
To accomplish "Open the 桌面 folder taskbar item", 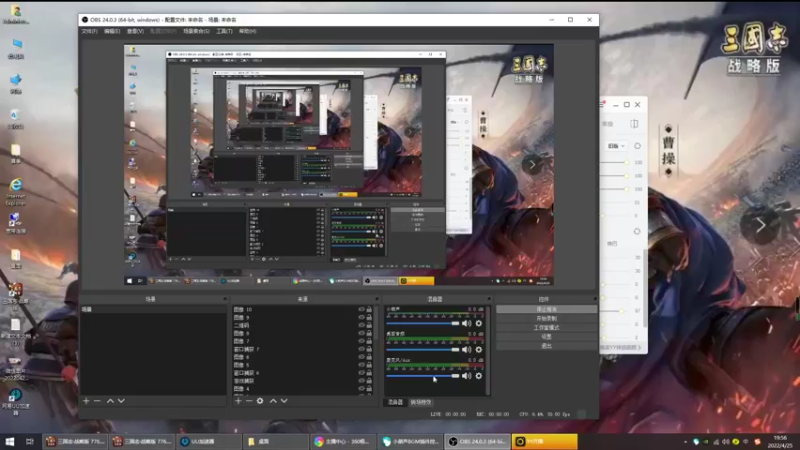I will click(x=276, y=442).
